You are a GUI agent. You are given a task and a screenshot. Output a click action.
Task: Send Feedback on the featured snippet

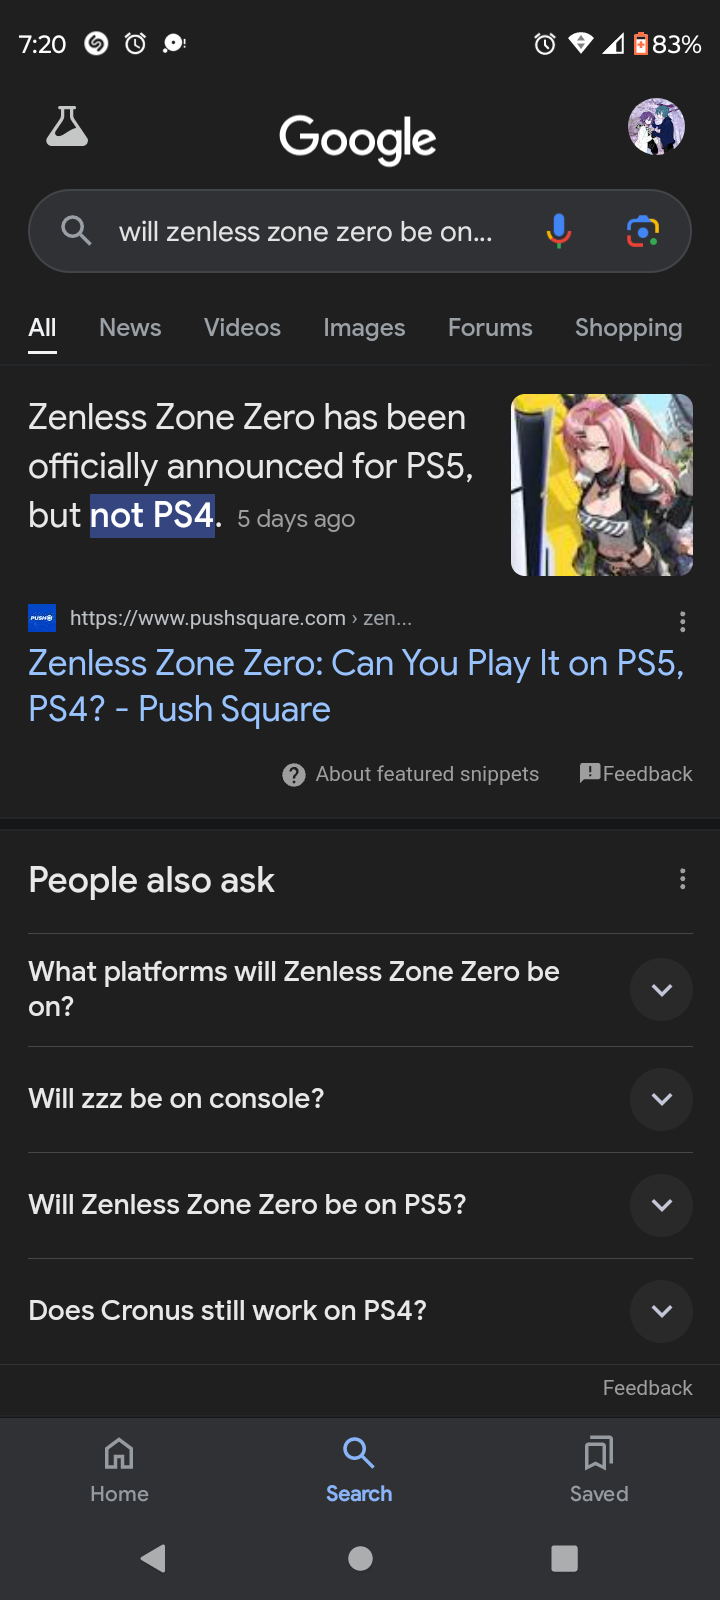click(636, 774)
